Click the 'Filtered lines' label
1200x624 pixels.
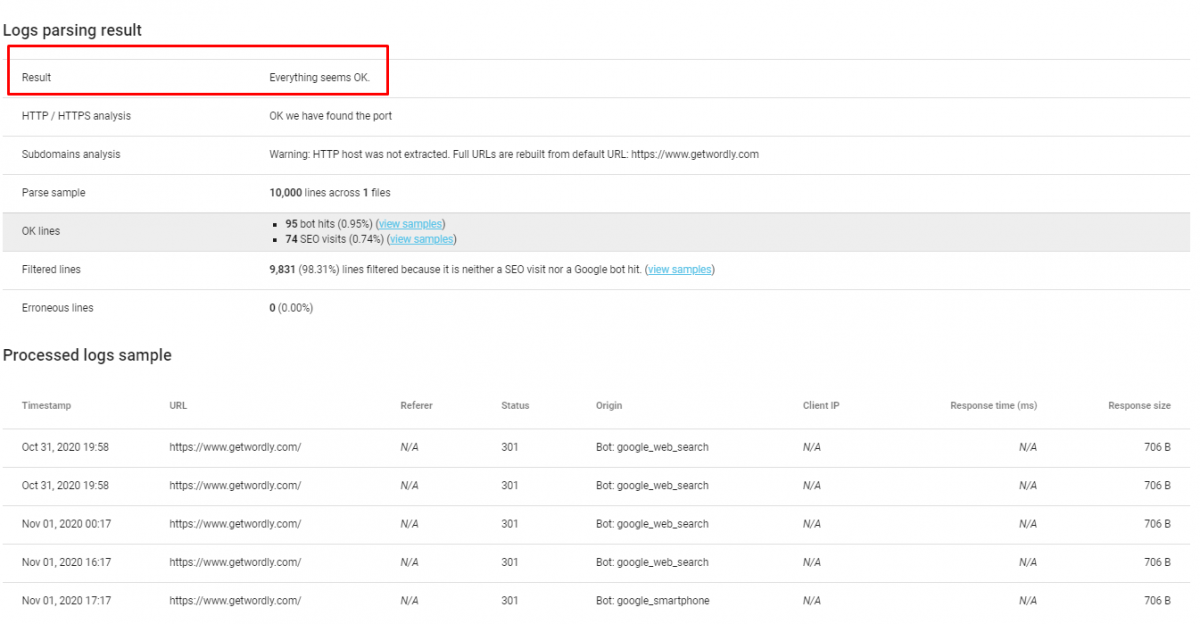click(52, 270)
